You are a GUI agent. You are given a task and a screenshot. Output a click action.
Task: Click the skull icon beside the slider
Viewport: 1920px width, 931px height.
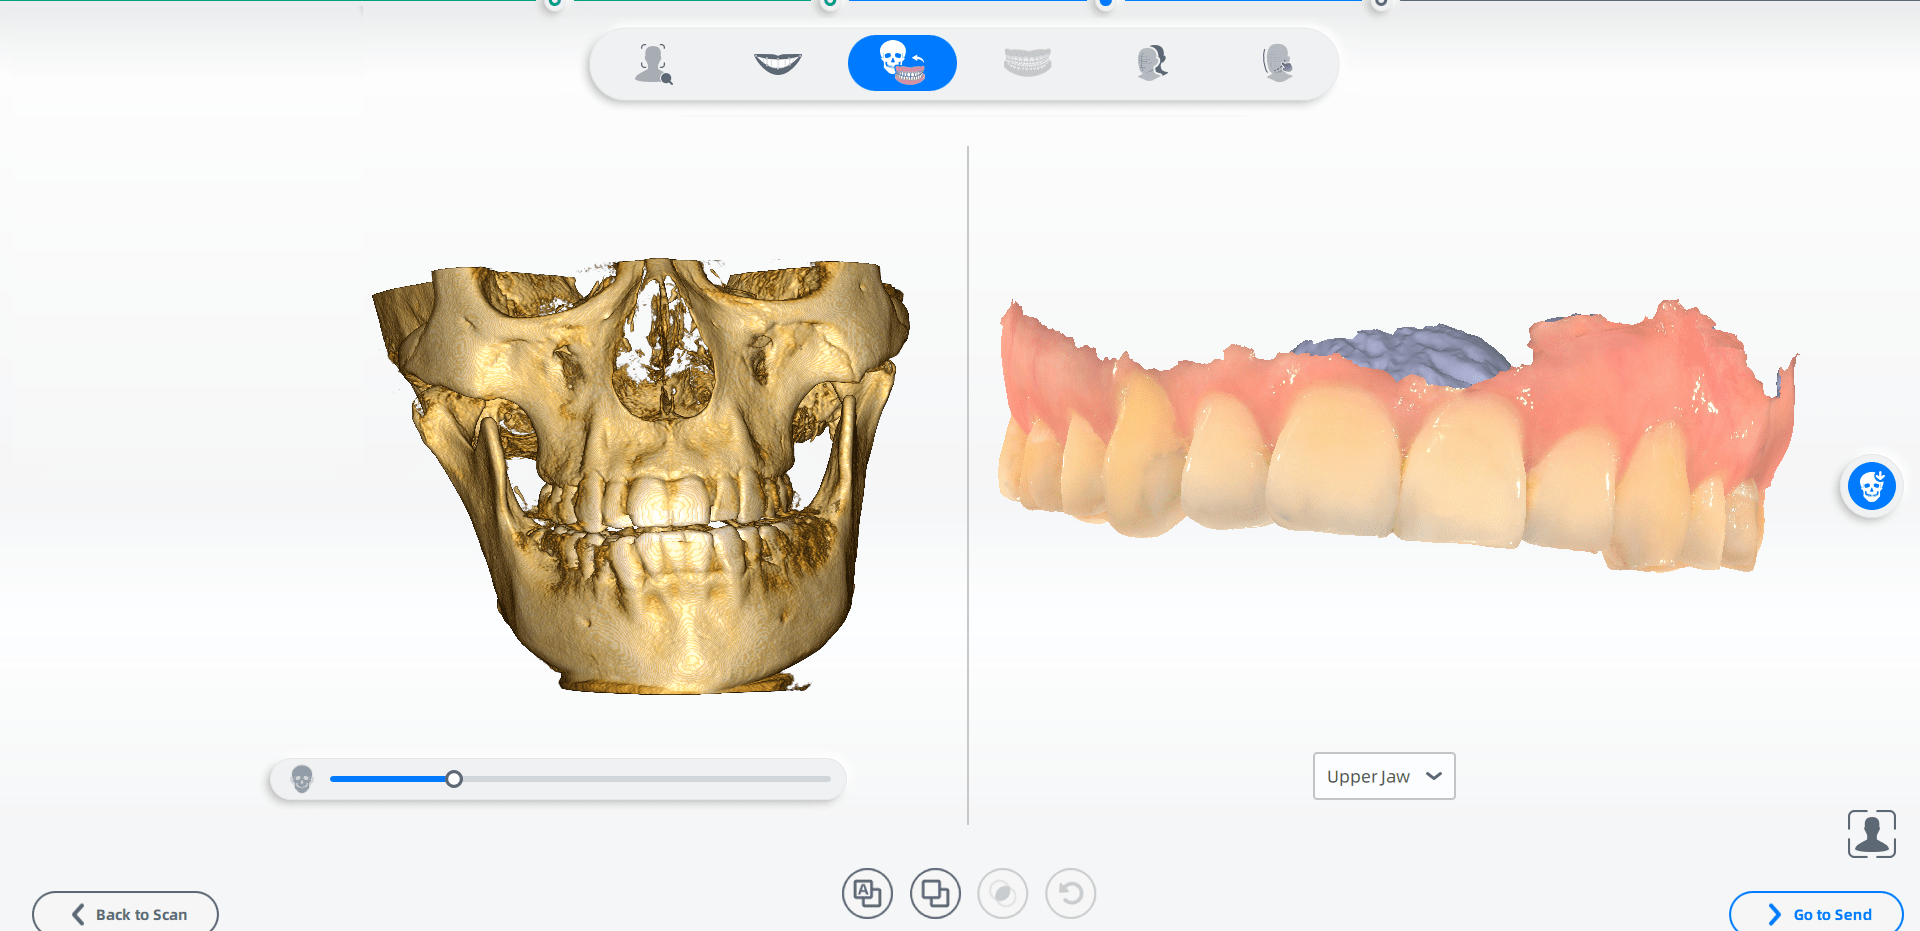click(x=302, y=778)
